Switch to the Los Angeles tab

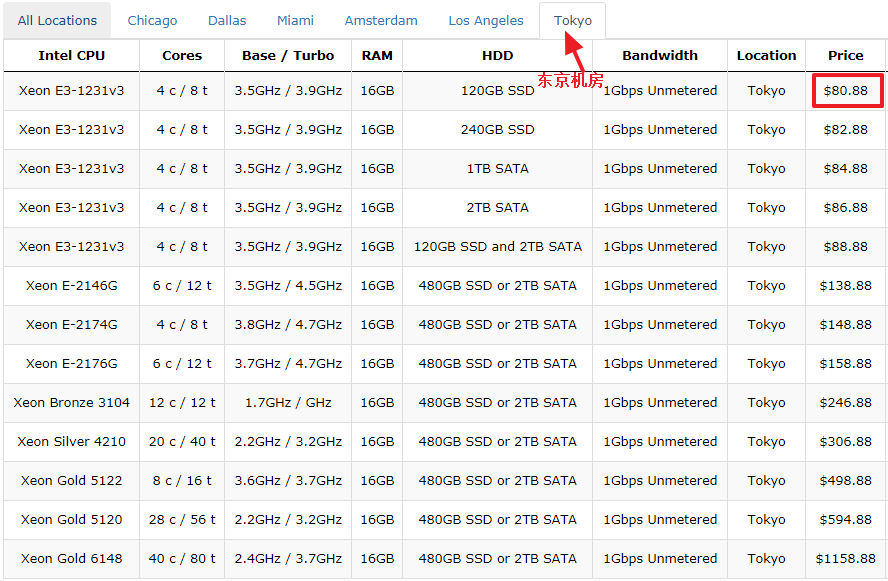coord(485,20)
